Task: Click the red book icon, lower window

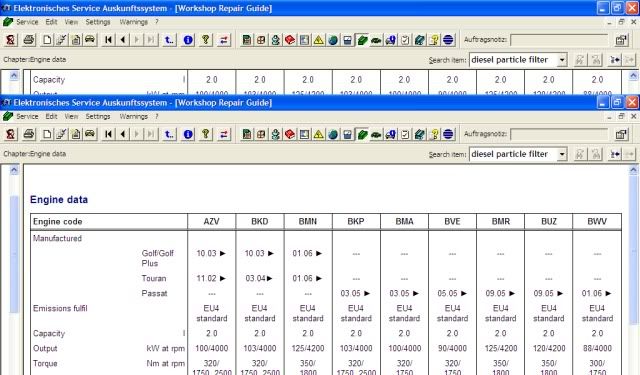Action: 290,134
